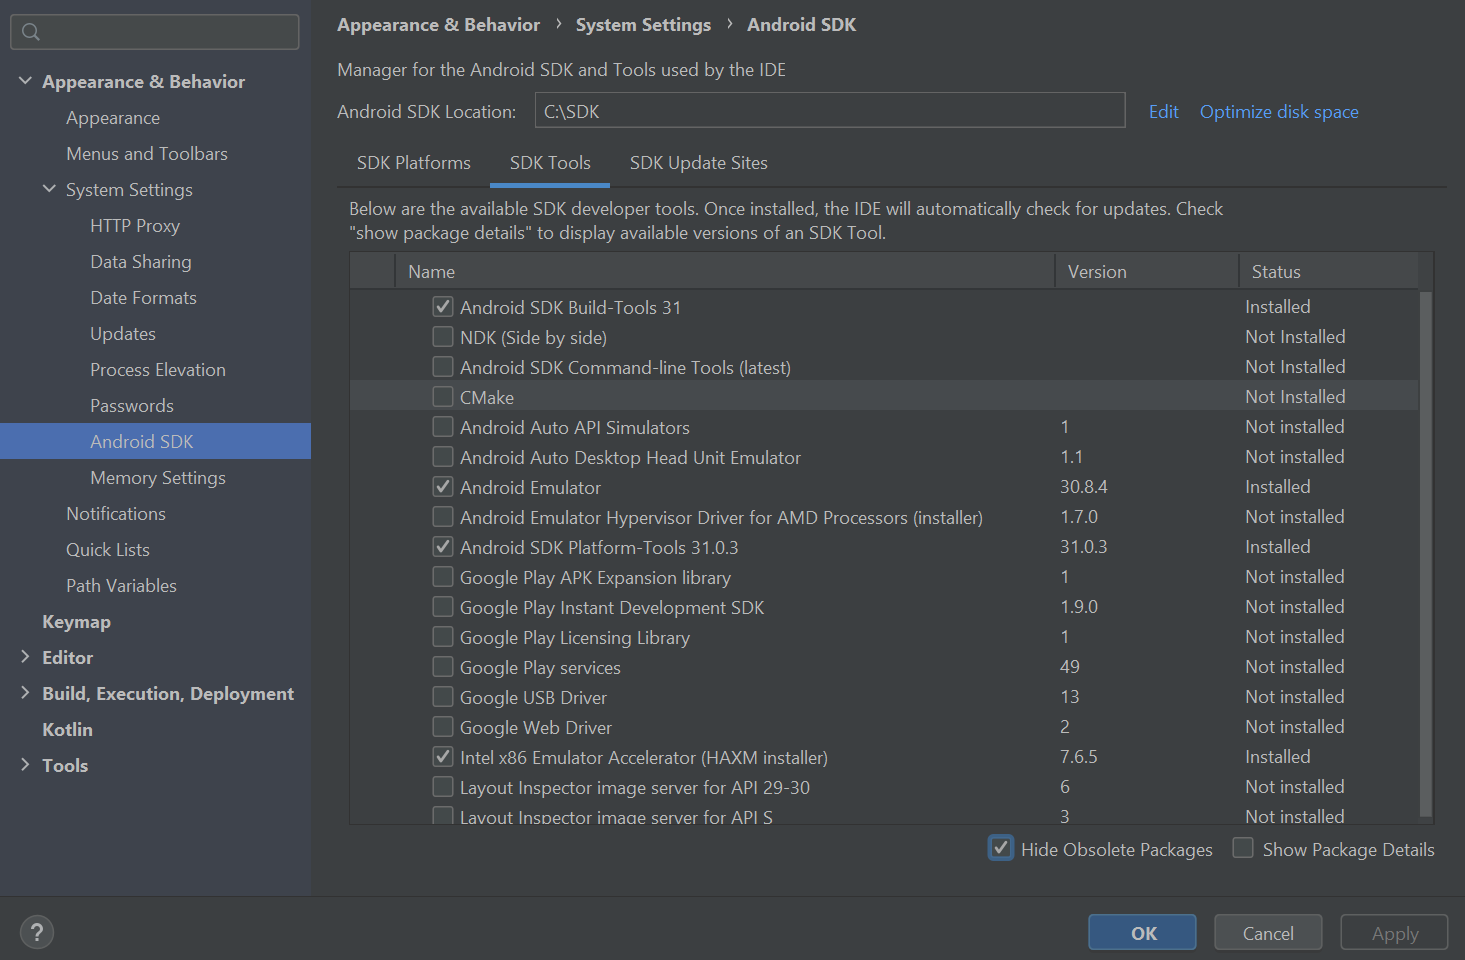Image resolution: width=1465 pixels, height=960 pixels.
Task: Enable Show Package Details checkbox
Action: click(x=1243, y=848)
